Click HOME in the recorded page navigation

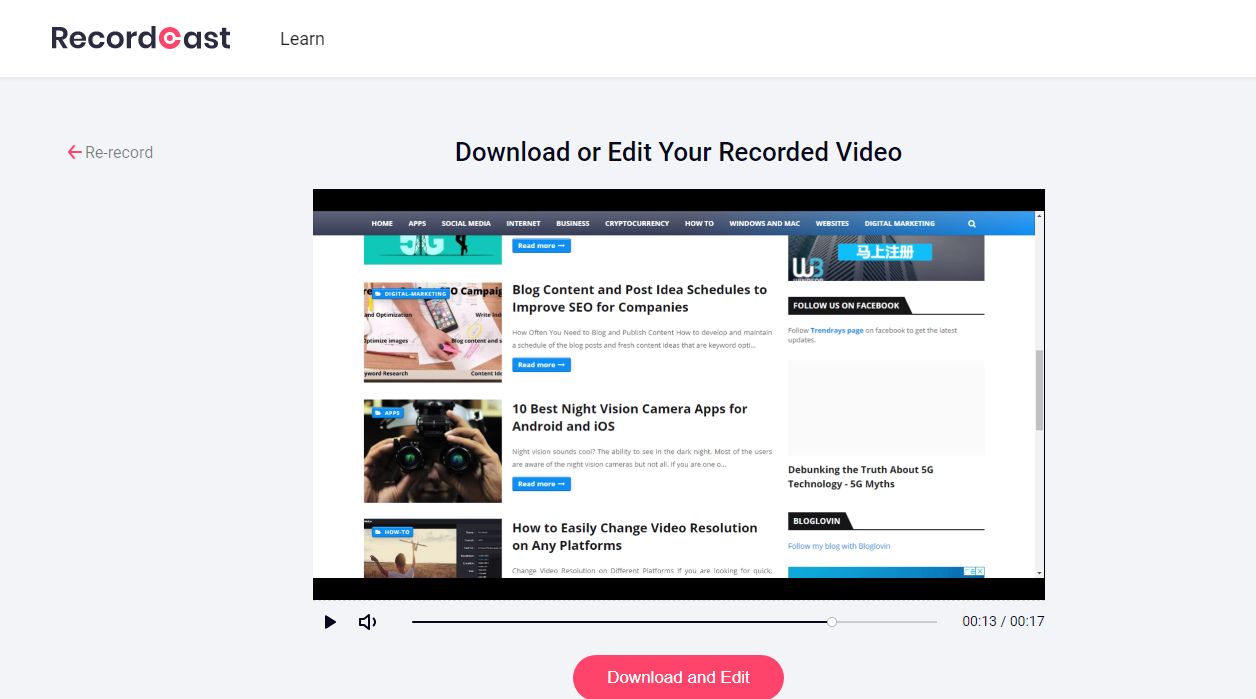(382, 224)
